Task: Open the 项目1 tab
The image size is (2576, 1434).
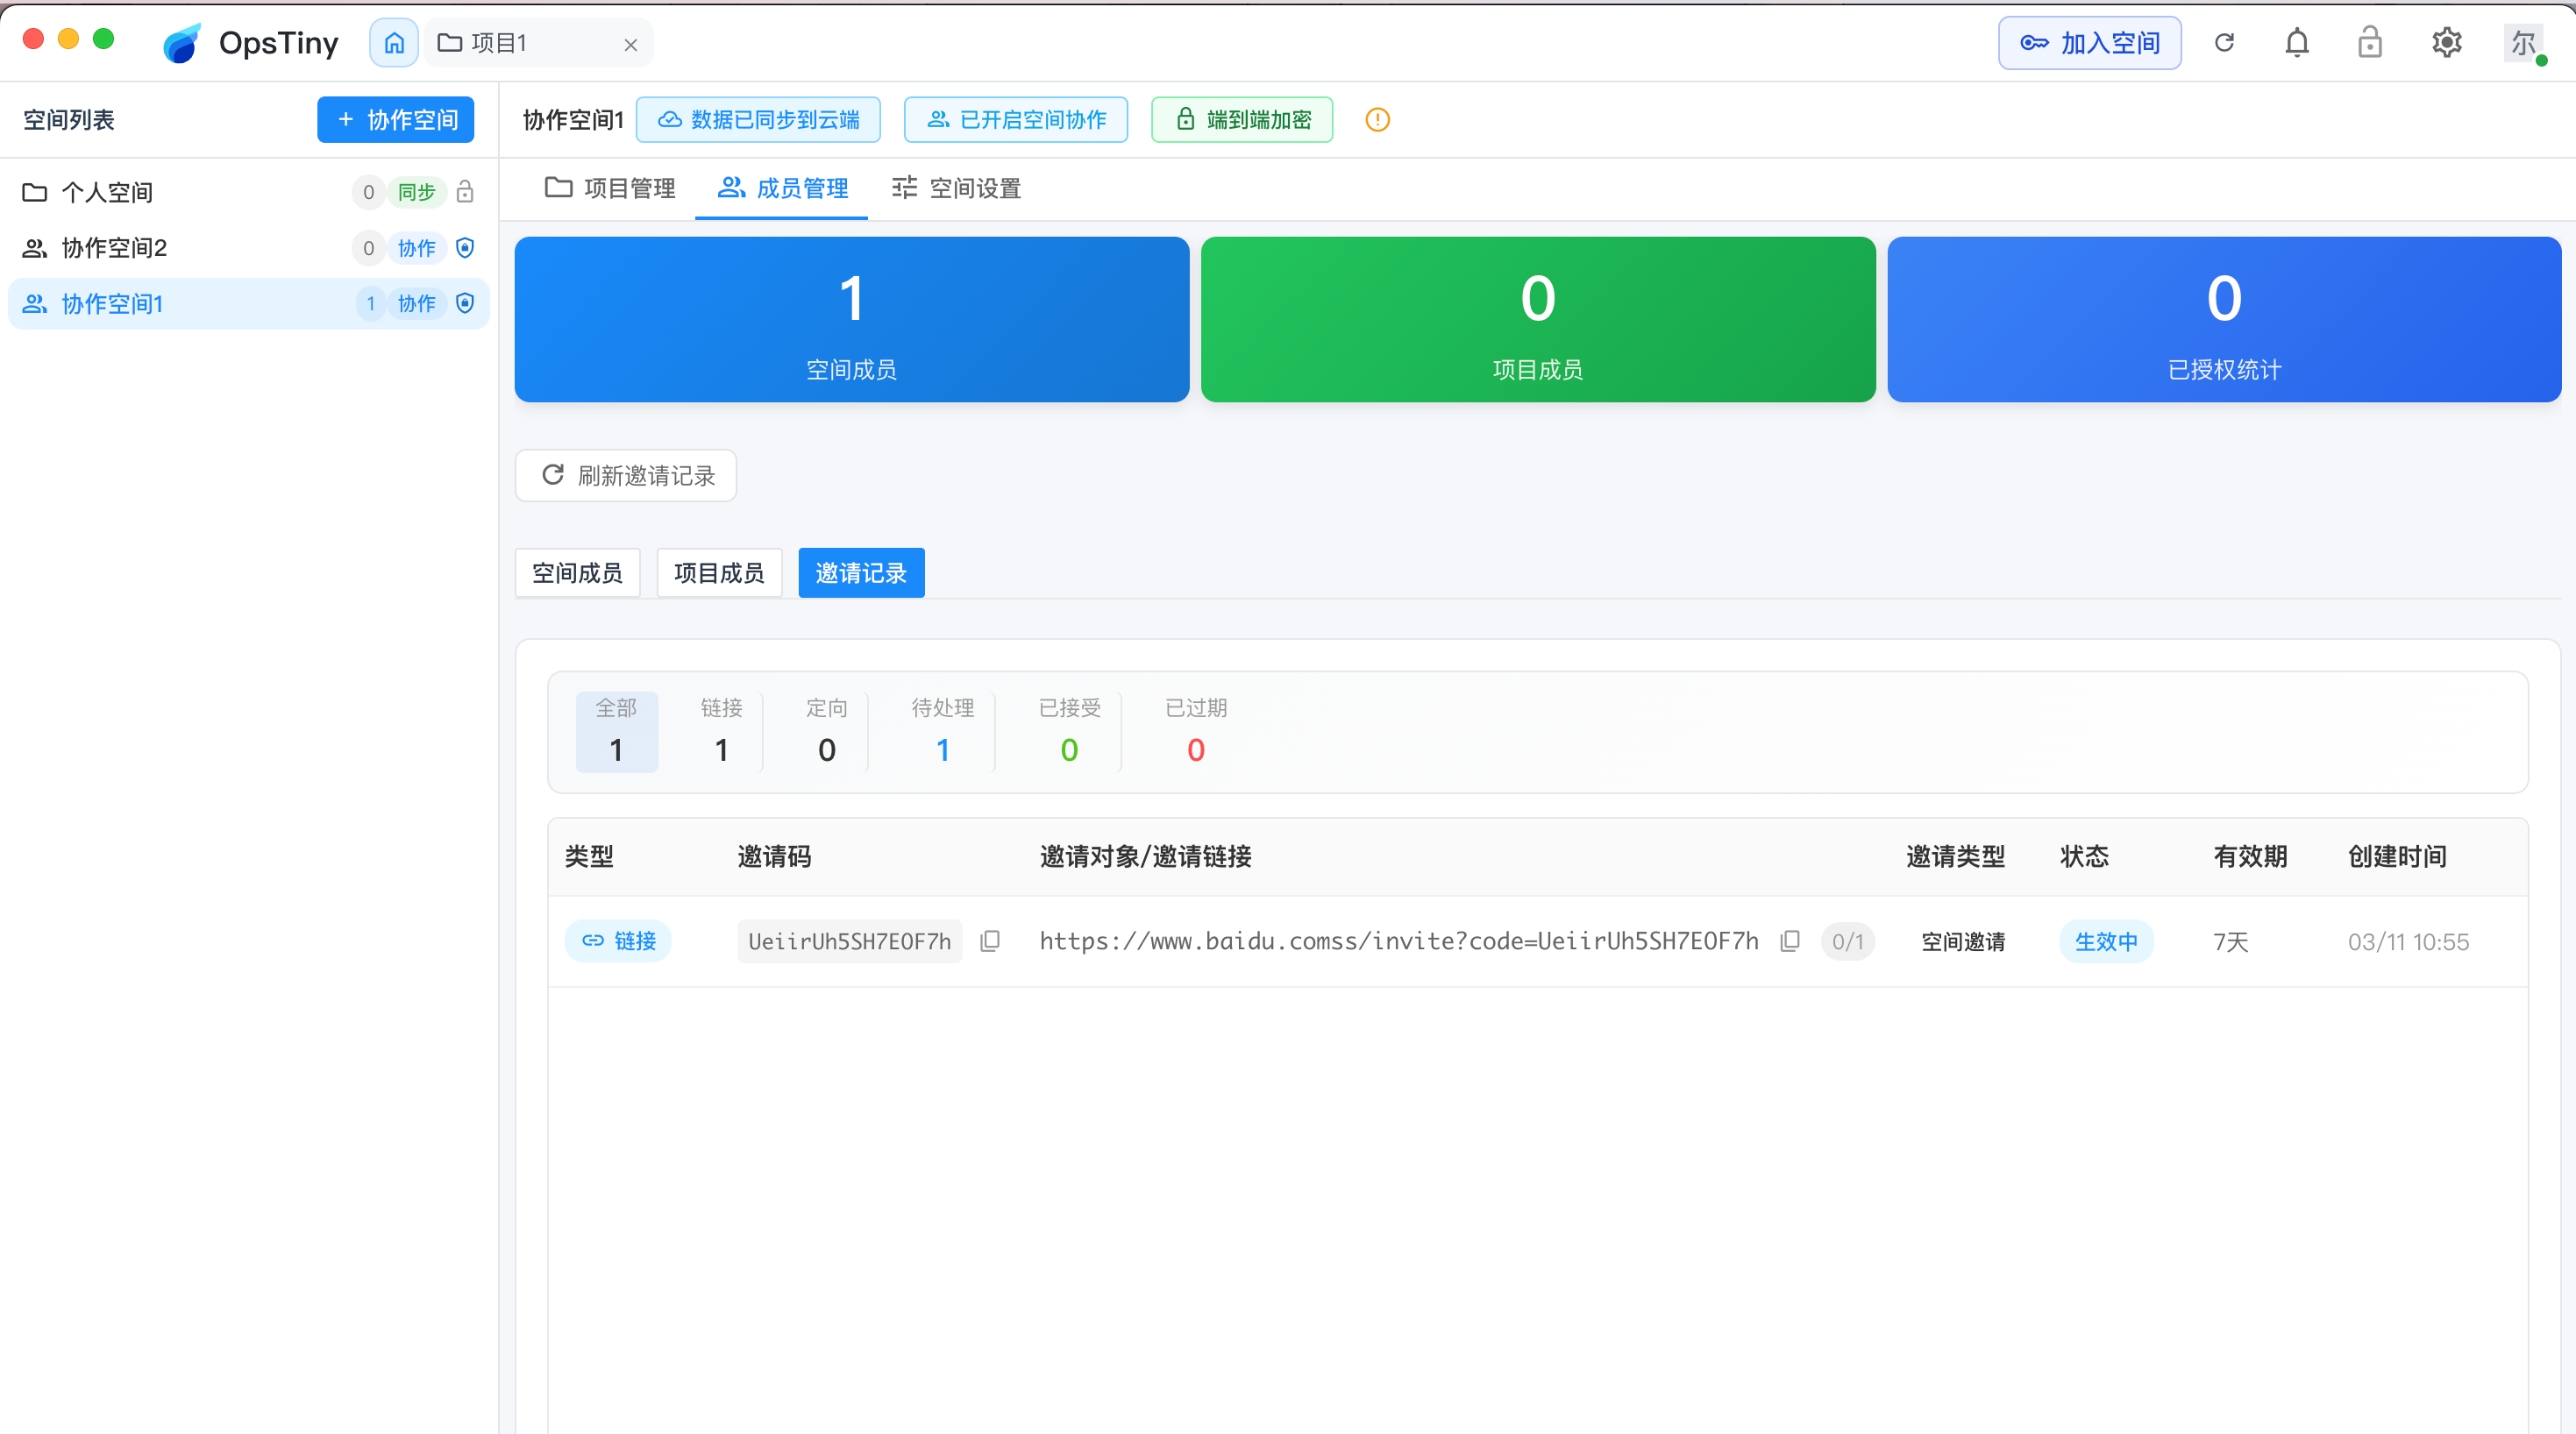Action: click(x=538, y=43)
